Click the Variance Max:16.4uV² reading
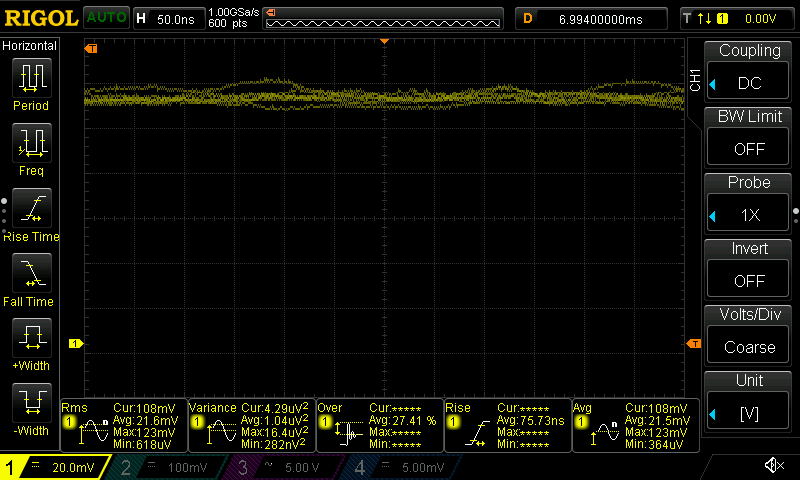Image resolution: width=800 pixels, height=480 pixels. (x=274, y=432)
